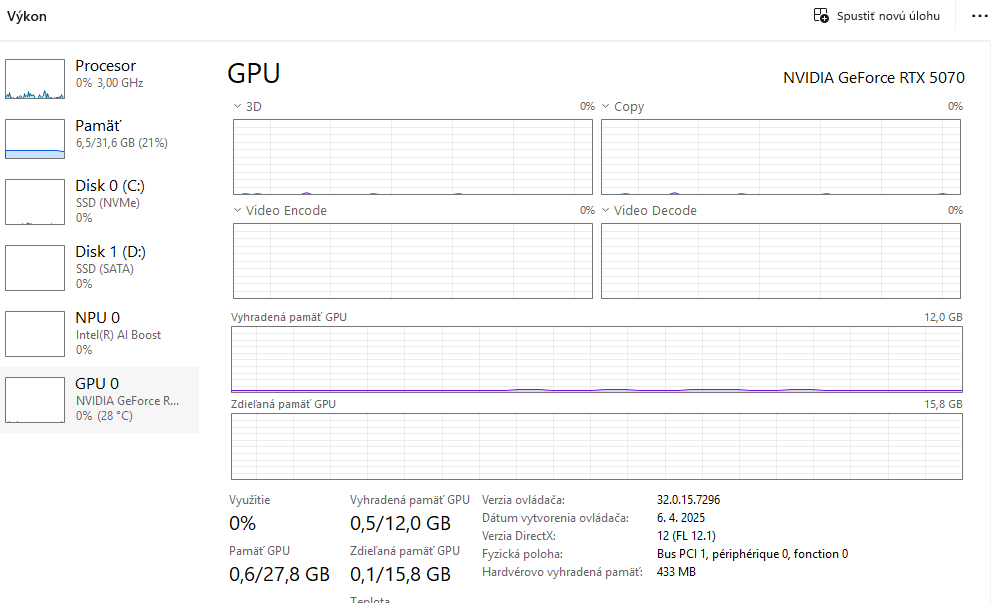Open the Video Encode engine dropdown
The width and height of the screenshot is (991, 603).
coord(238,210)
